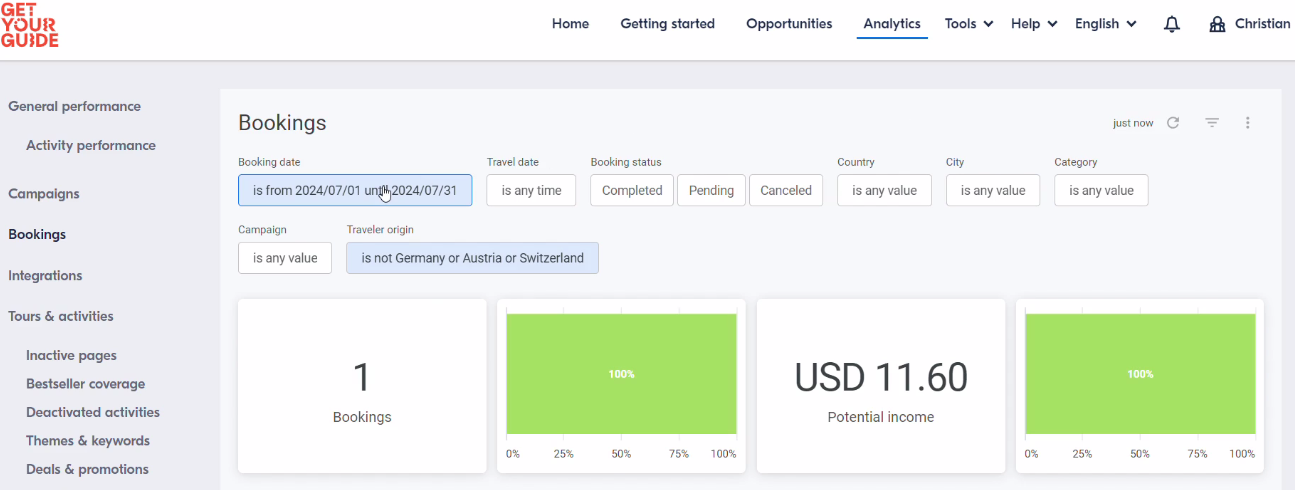
Task: Open the dashboard filters icon
Action: [x=1212, y=123]
